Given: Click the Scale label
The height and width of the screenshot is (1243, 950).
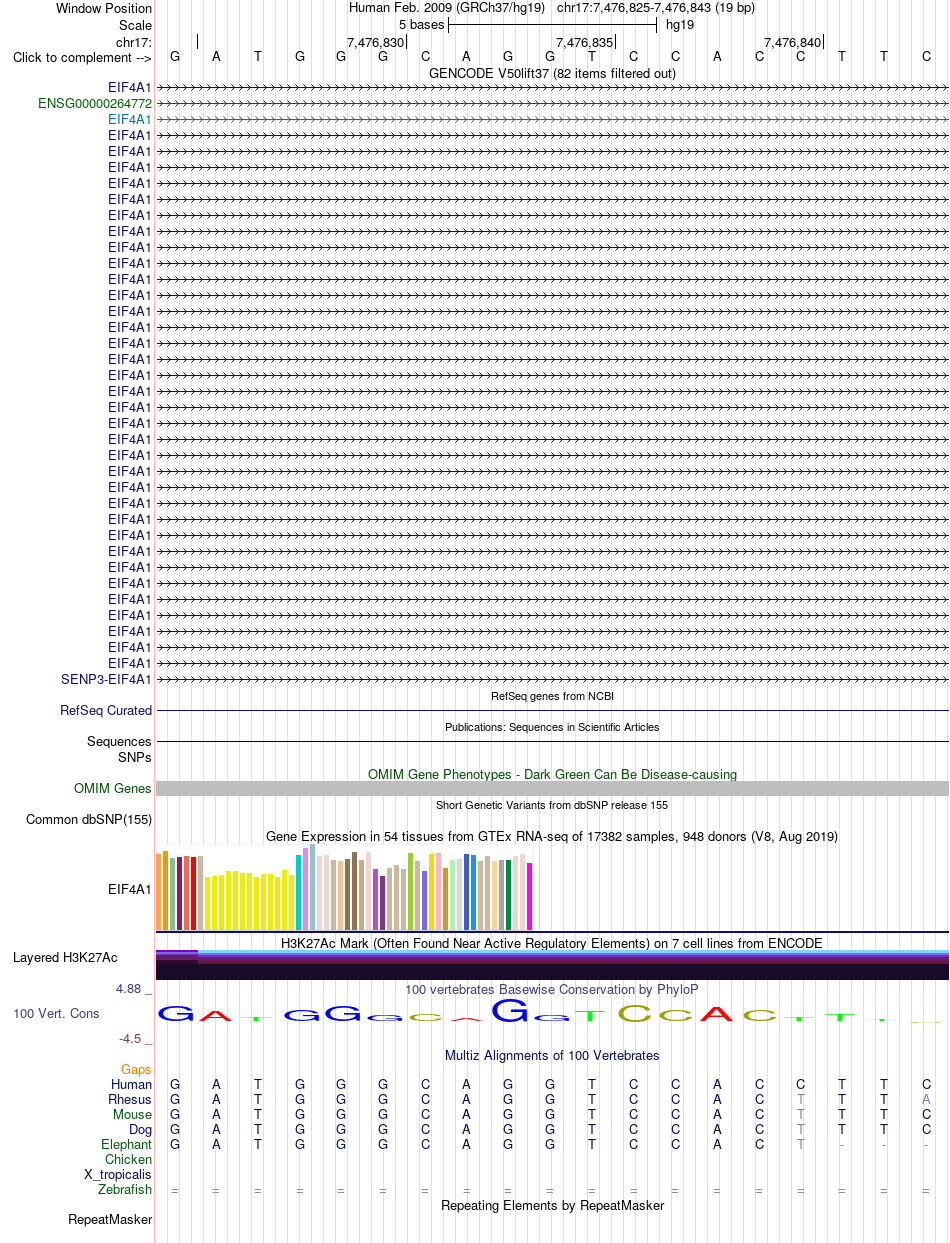Looking at the screenshot, I should point(135,25).
